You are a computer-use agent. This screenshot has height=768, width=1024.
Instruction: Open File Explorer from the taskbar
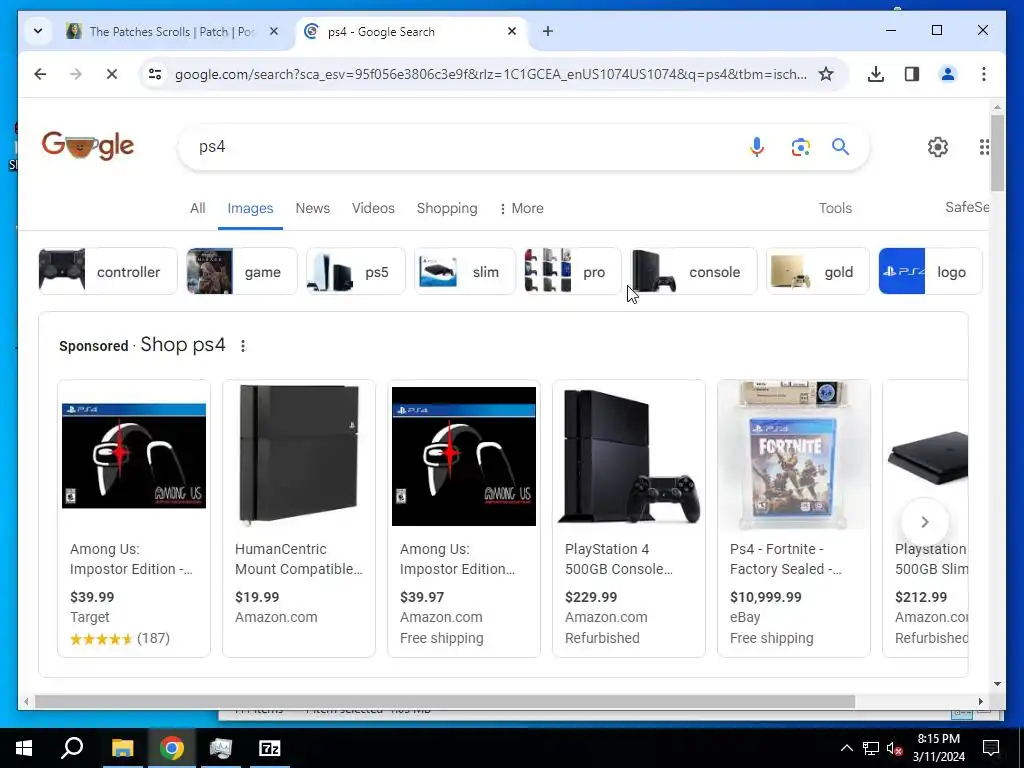point(122,748)
